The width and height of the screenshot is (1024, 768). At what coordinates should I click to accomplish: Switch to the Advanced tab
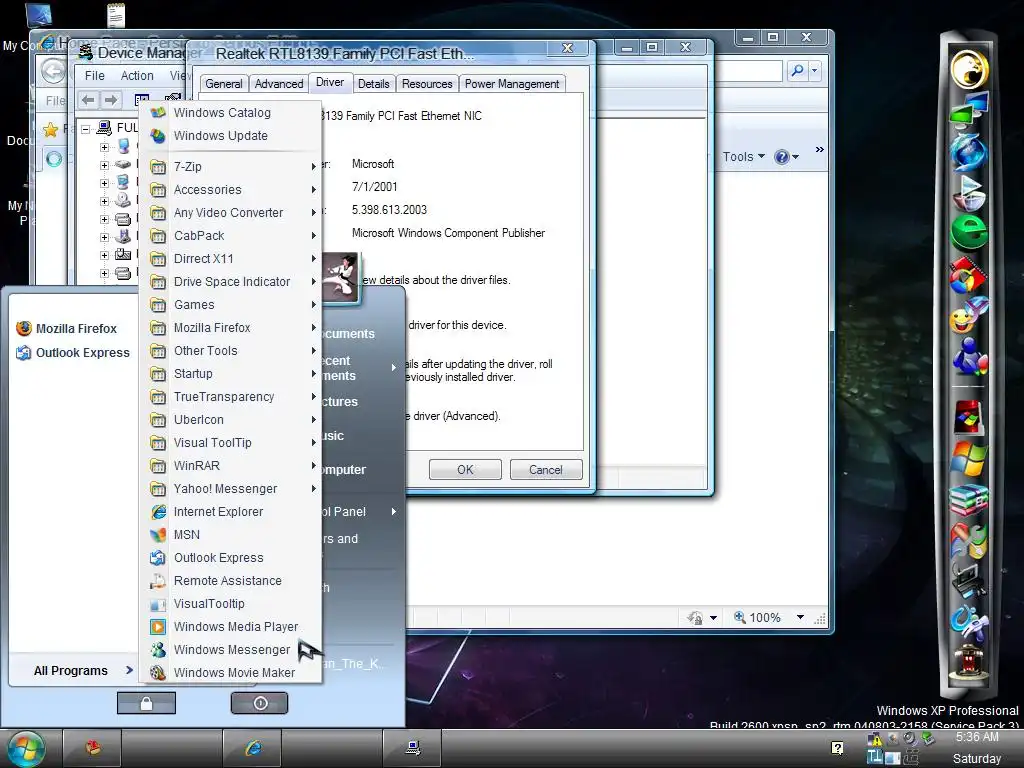point(279,84)
